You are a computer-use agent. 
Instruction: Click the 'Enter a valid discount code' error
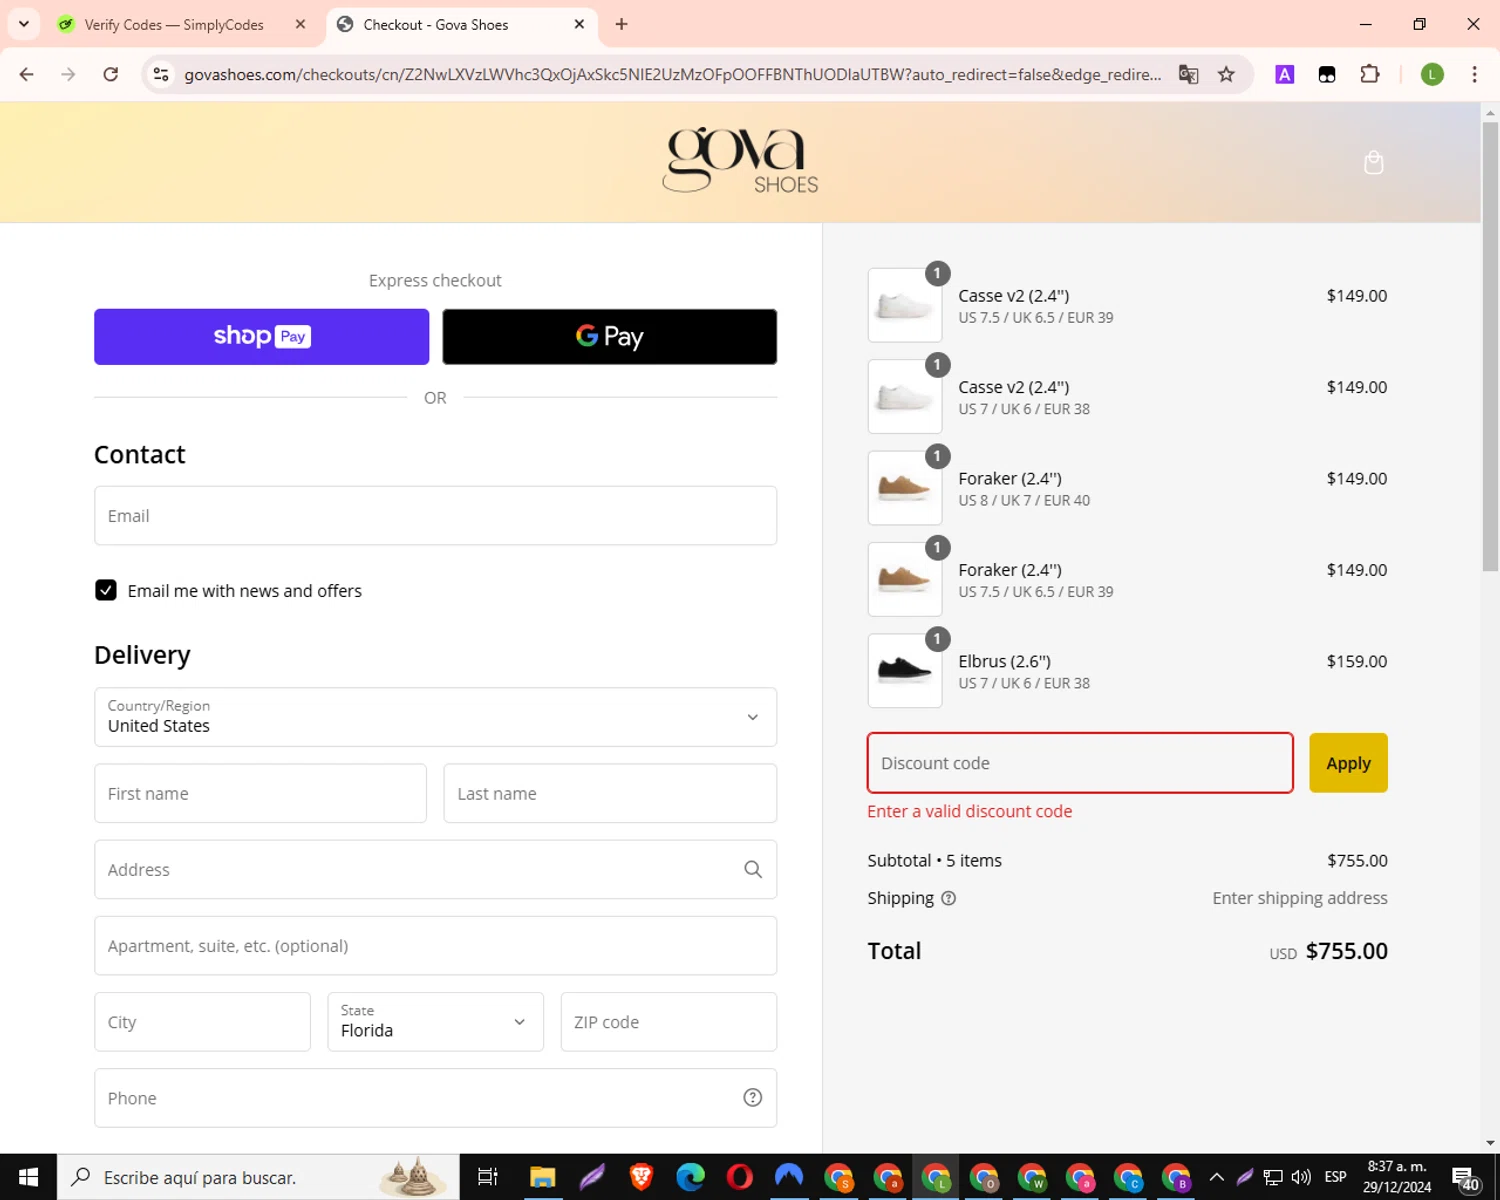[969, 811]
